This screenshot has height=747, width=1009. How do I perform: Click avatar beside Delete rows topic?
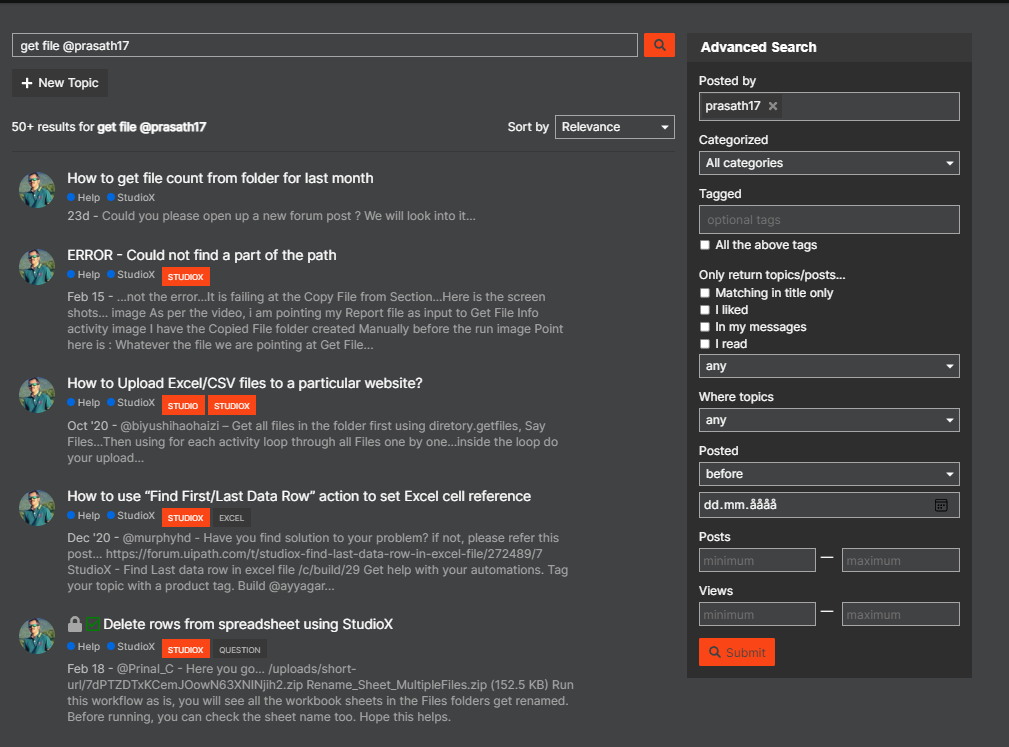pyautogui.click(x=37, y=635)
